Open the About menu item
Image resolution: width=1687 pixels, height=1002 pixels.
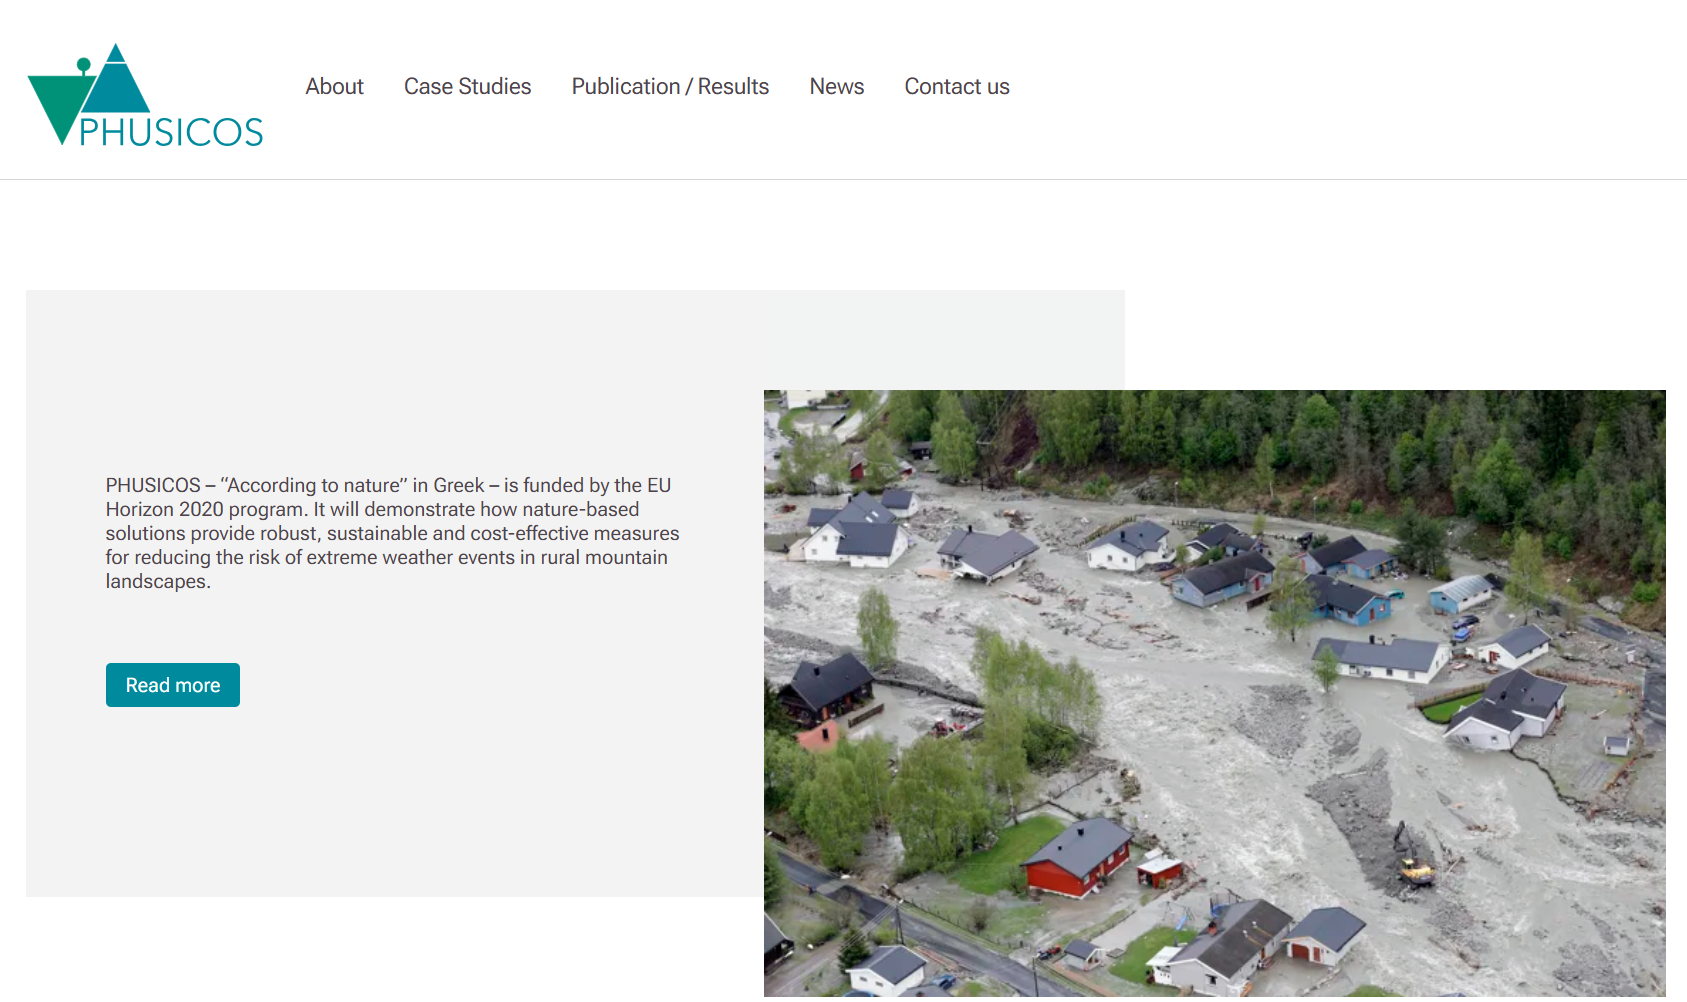[334, 87]
